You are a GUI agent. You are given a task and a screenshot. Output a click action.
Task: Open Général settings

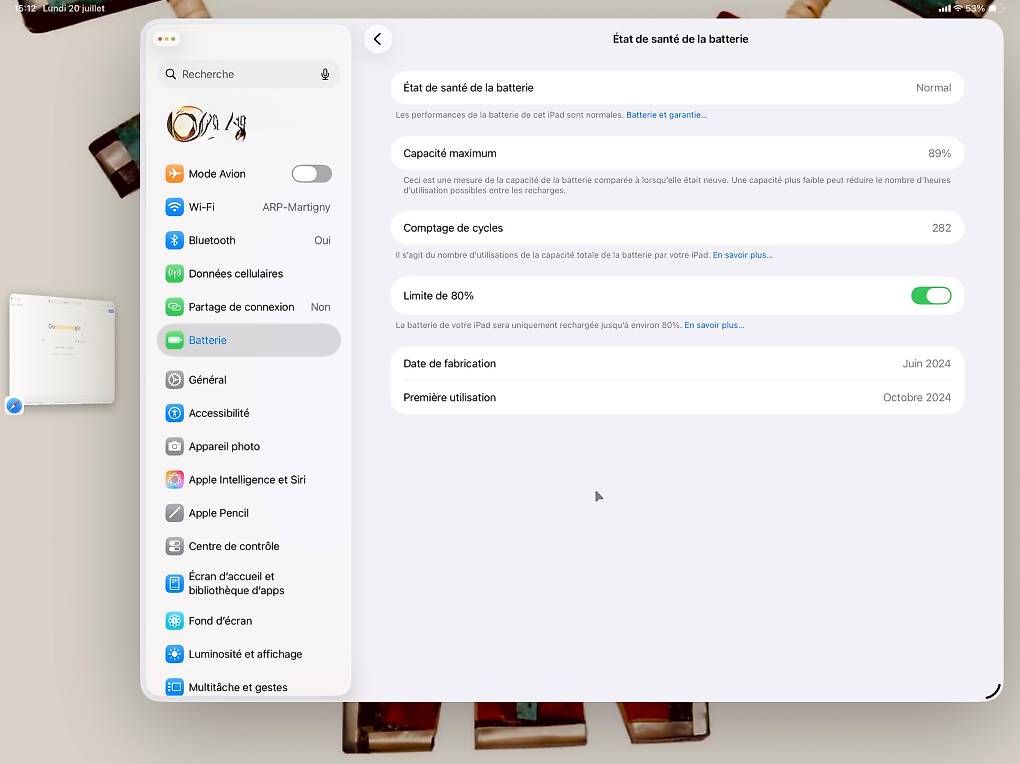(248, 379)
